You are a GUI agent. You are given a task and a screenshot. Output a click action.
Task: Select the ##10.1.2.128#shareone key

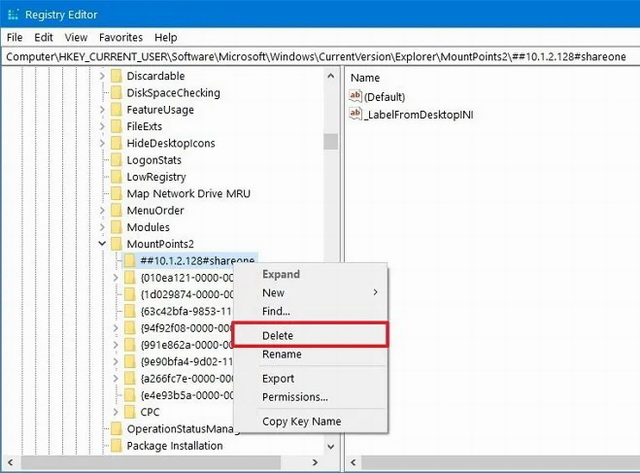point(197,260)
